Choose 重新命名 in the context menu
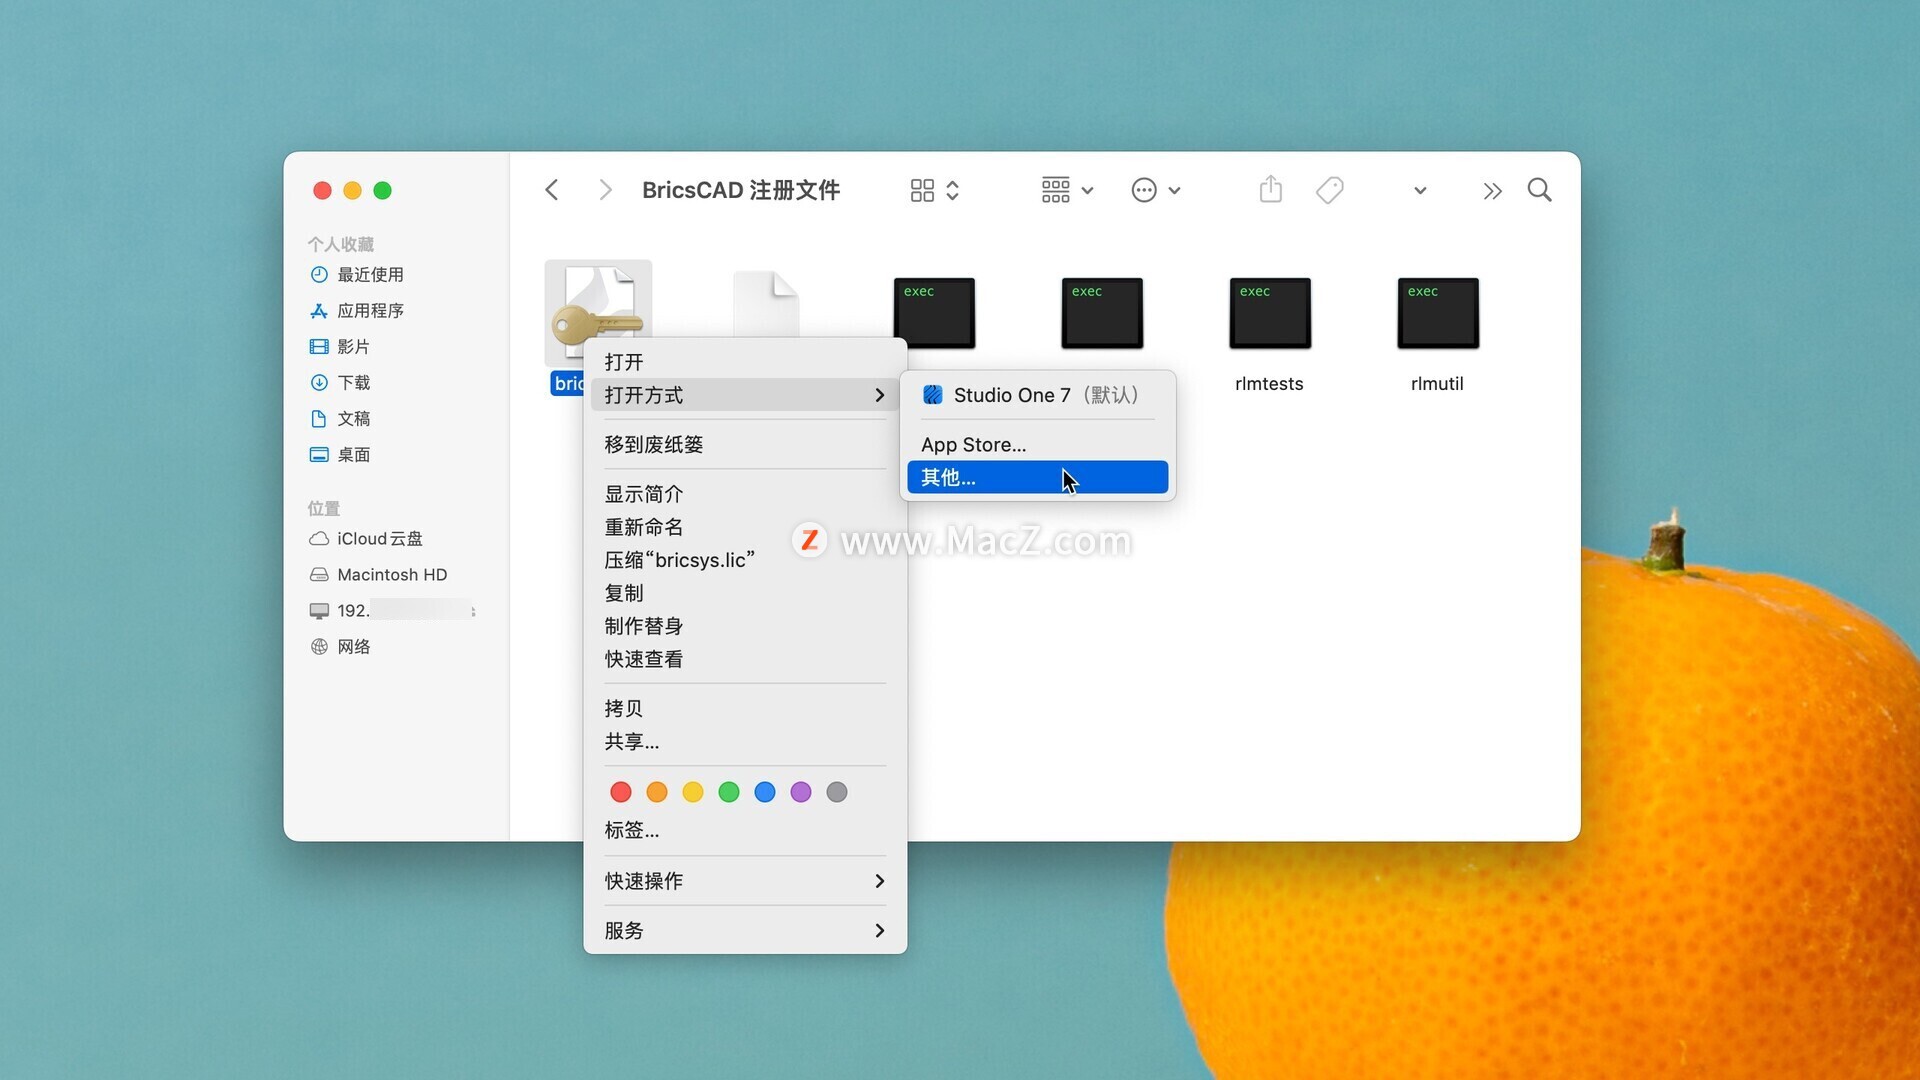The height and width of the screenshot is (1080, 1920). click(745, 527)
